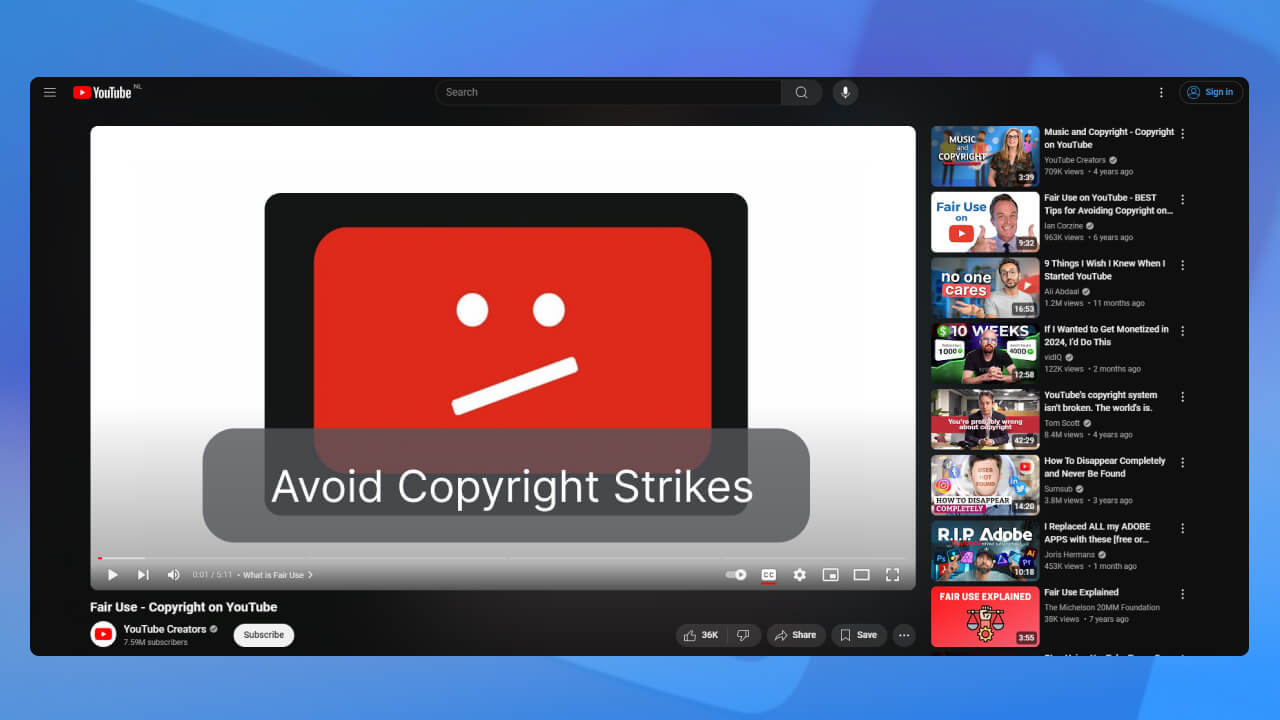1280x720 pixels.
Task: Open options for 'If I Wanted to Get Monetized'
Action: (1183, 330)
